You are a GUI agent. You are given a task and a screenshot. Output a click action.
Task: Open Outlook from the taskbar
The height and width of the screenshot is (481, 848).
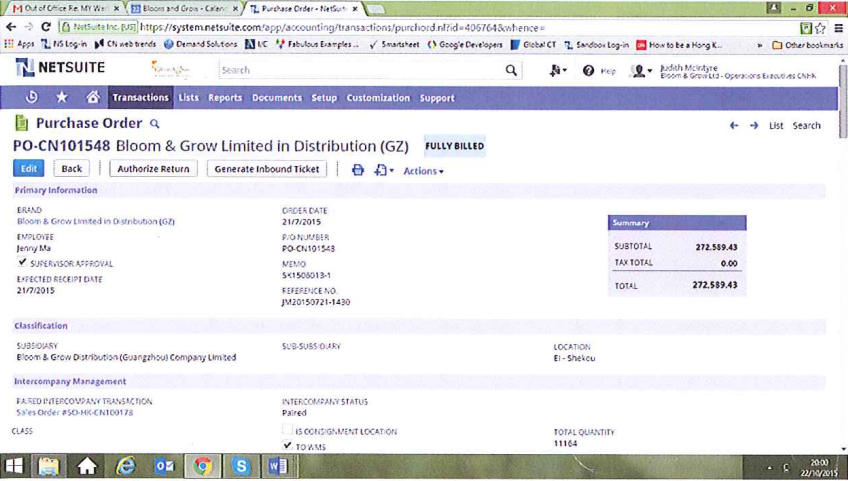[x=164, y=466]
